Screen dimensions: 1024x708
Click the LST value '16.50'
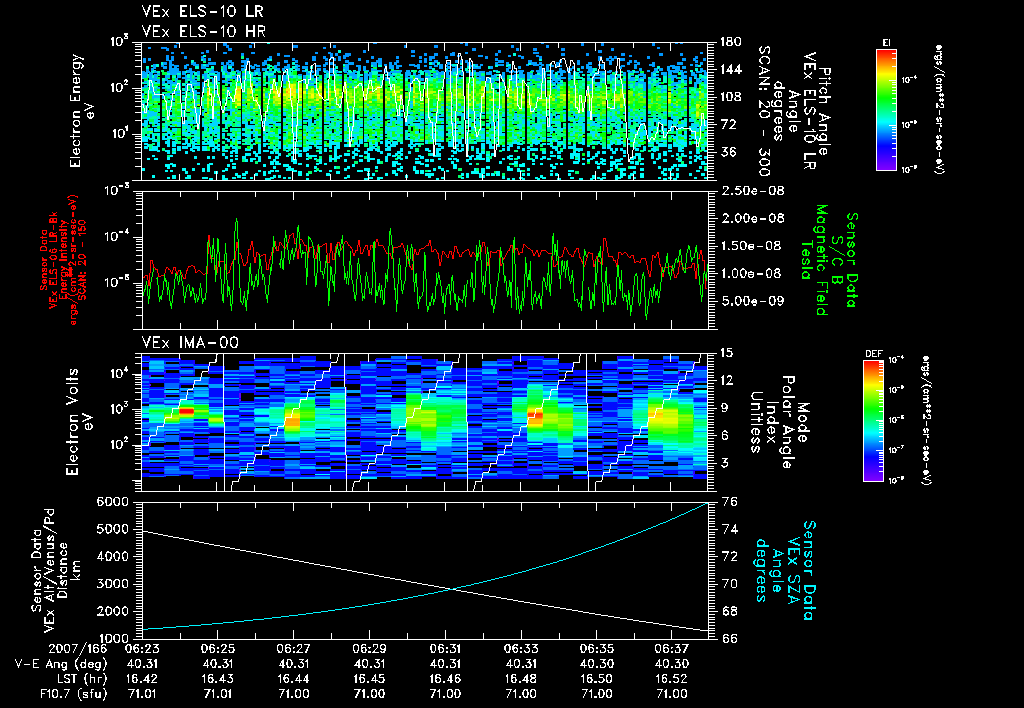596,679
